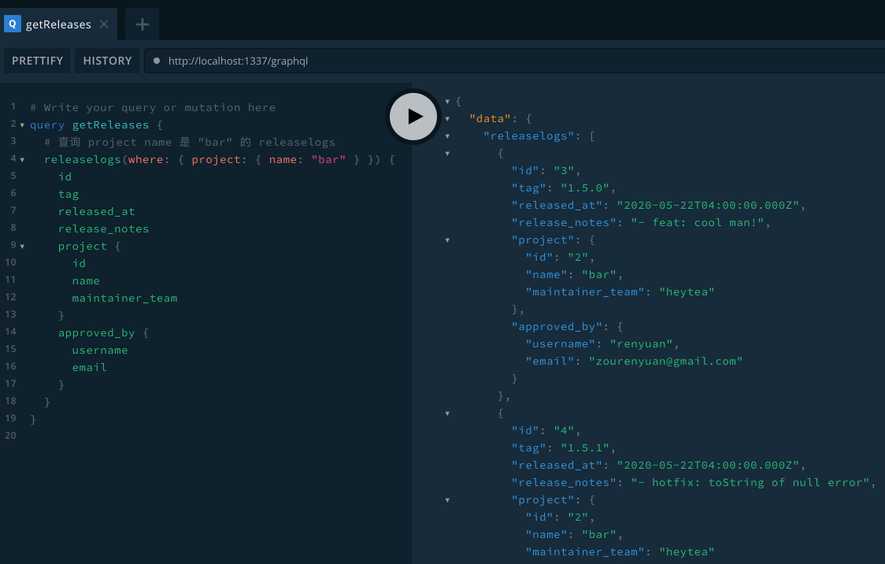
Task: Click the status dot before the URL
Action: tap(156, 60)
